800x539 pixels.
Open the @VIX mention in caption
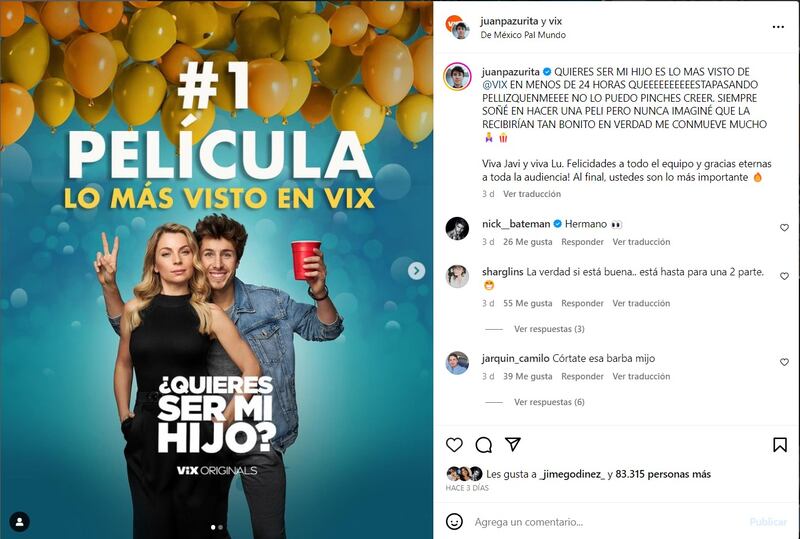coord(494,84)
